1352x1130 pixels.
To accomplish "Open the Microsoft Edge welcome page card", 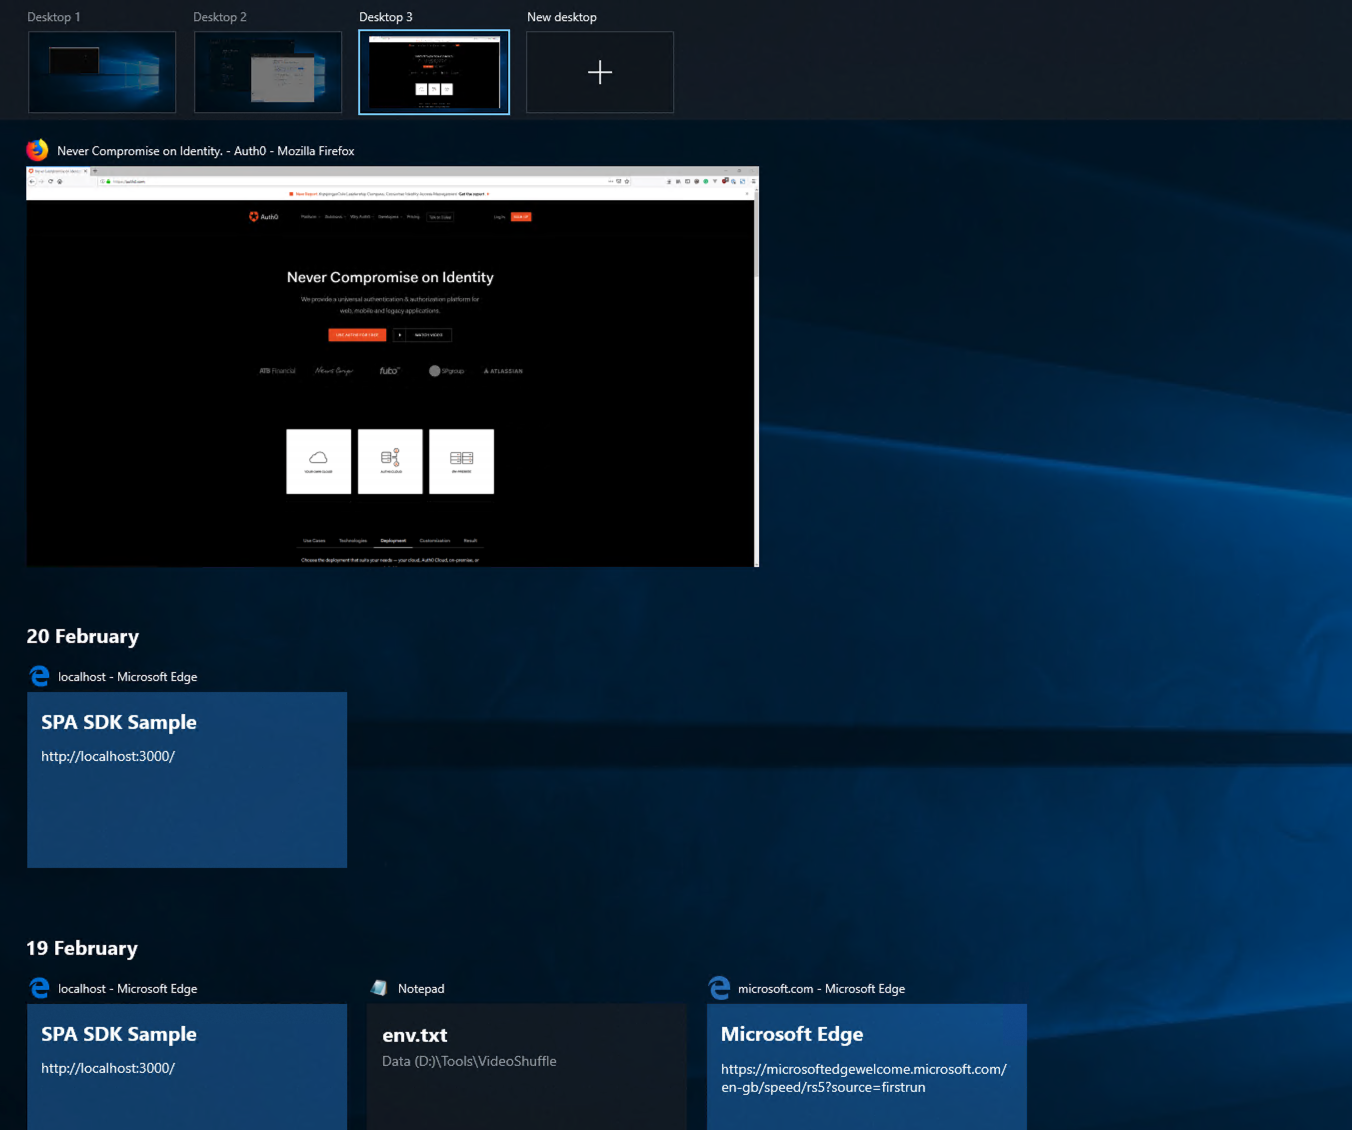I will [x=867, y=1067].
